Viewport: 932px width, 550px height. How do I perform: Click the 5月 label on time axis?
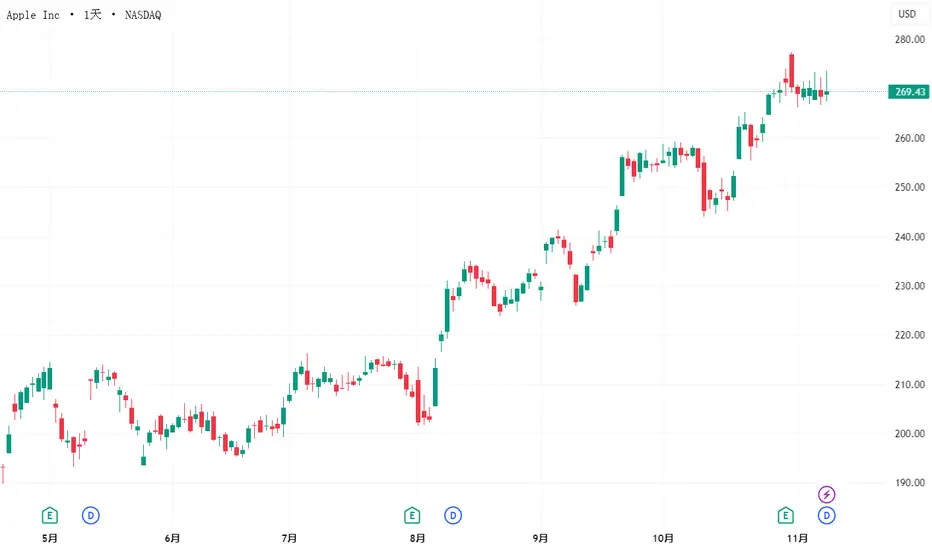[x=50, y=538]
